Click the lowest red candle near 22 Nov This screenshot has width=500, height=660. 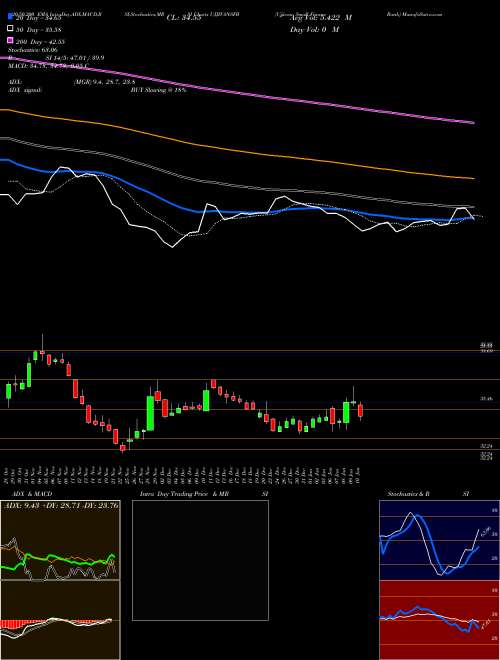tap(123, 448)
